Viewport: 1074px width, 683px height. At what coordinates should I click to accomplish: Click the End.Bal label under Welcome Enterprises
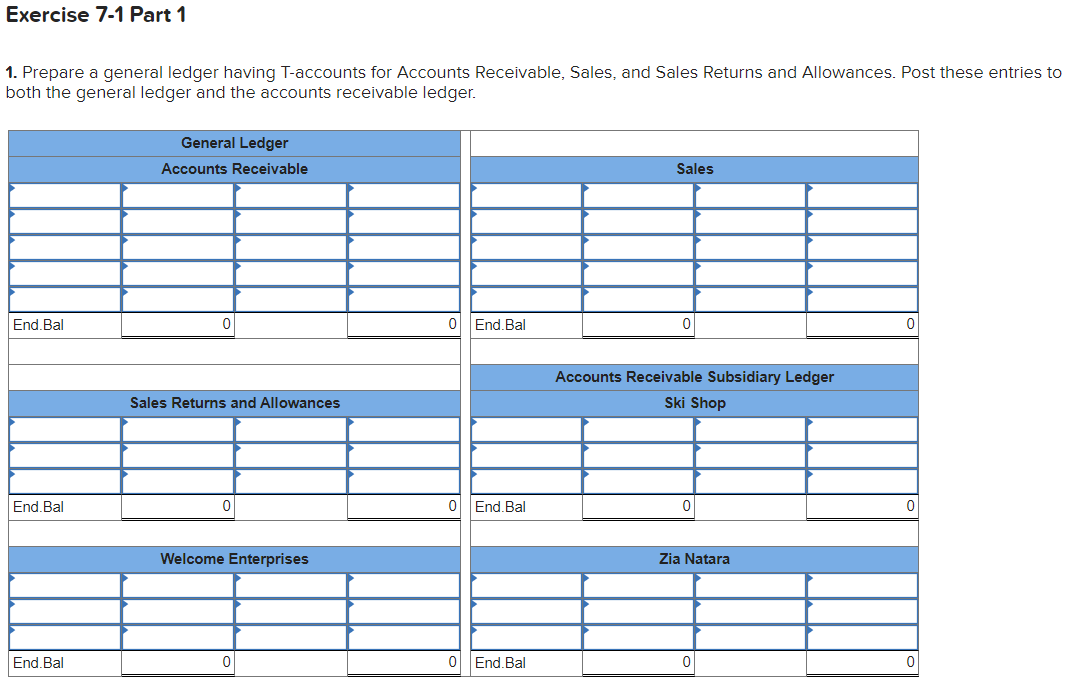(x=38, y=663)
